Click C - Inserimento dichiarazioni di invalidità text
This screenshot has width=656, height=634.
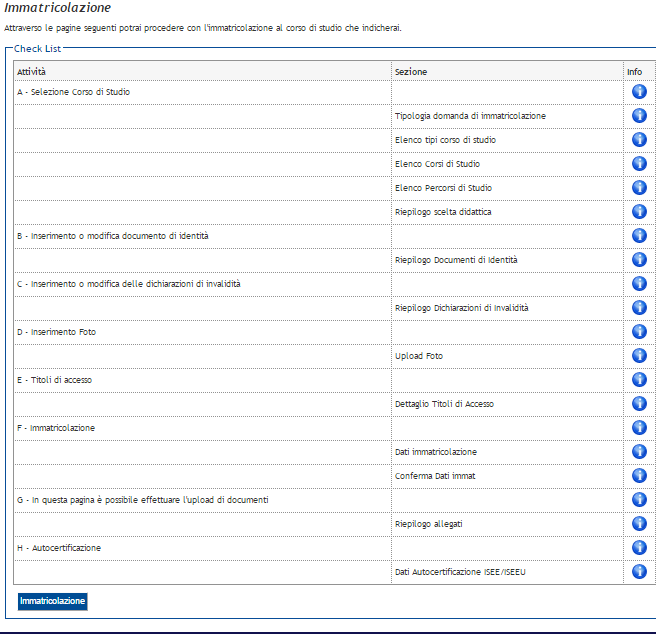(128, 284)
